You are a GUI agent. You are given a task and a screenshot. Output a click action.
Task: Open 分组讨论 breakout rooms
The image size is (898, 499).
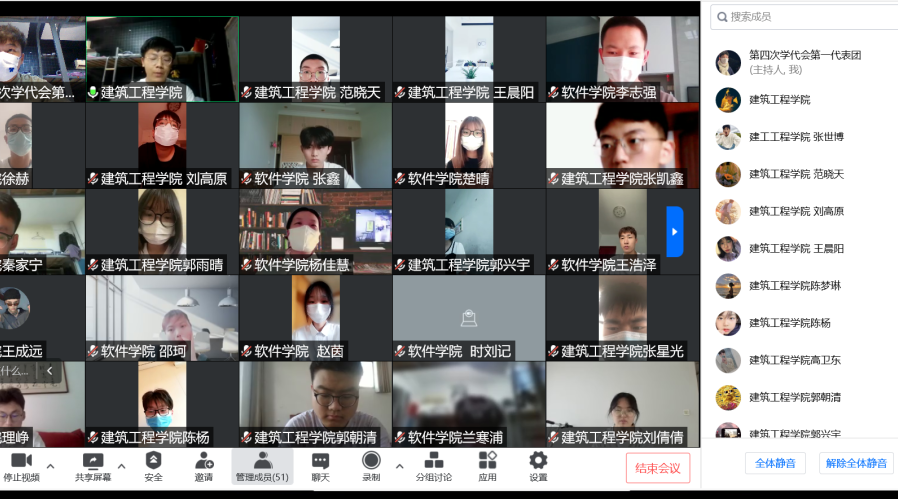tap(434, 461)
